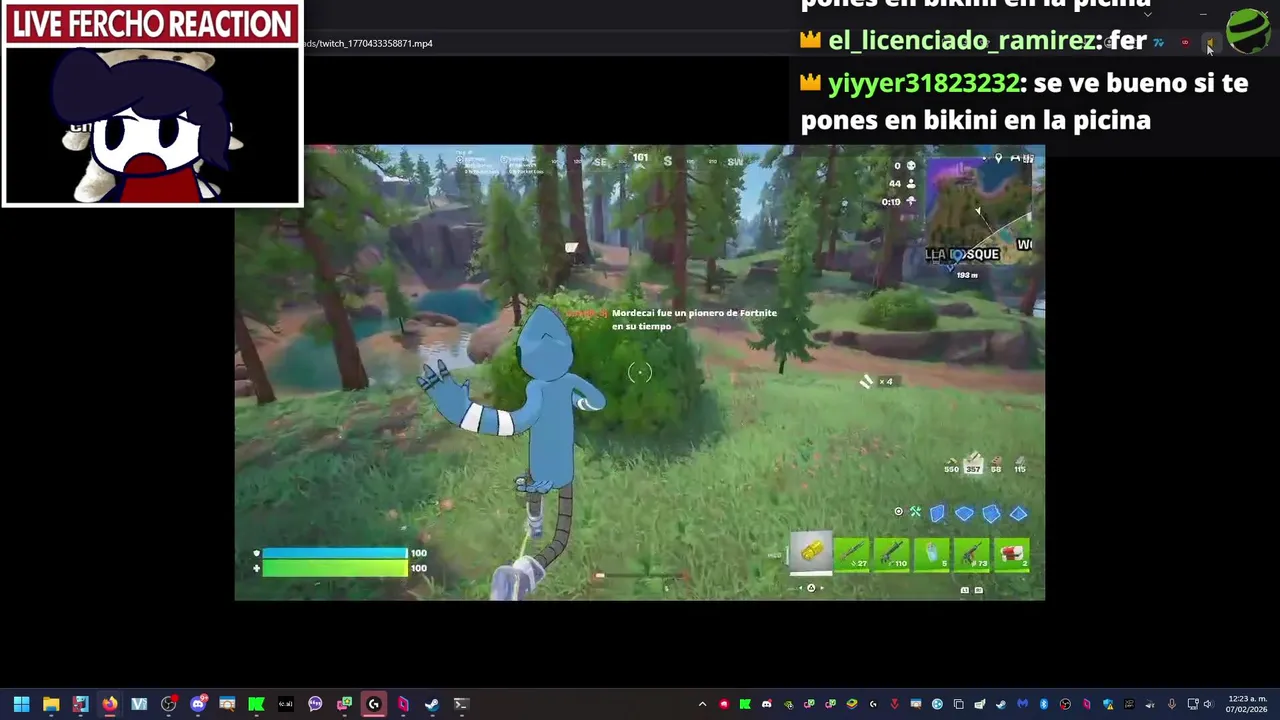Viewport: 1280px width, 720px height.
Task: Open the purple chat bubble taskbar app
Action: pos(315,704)
